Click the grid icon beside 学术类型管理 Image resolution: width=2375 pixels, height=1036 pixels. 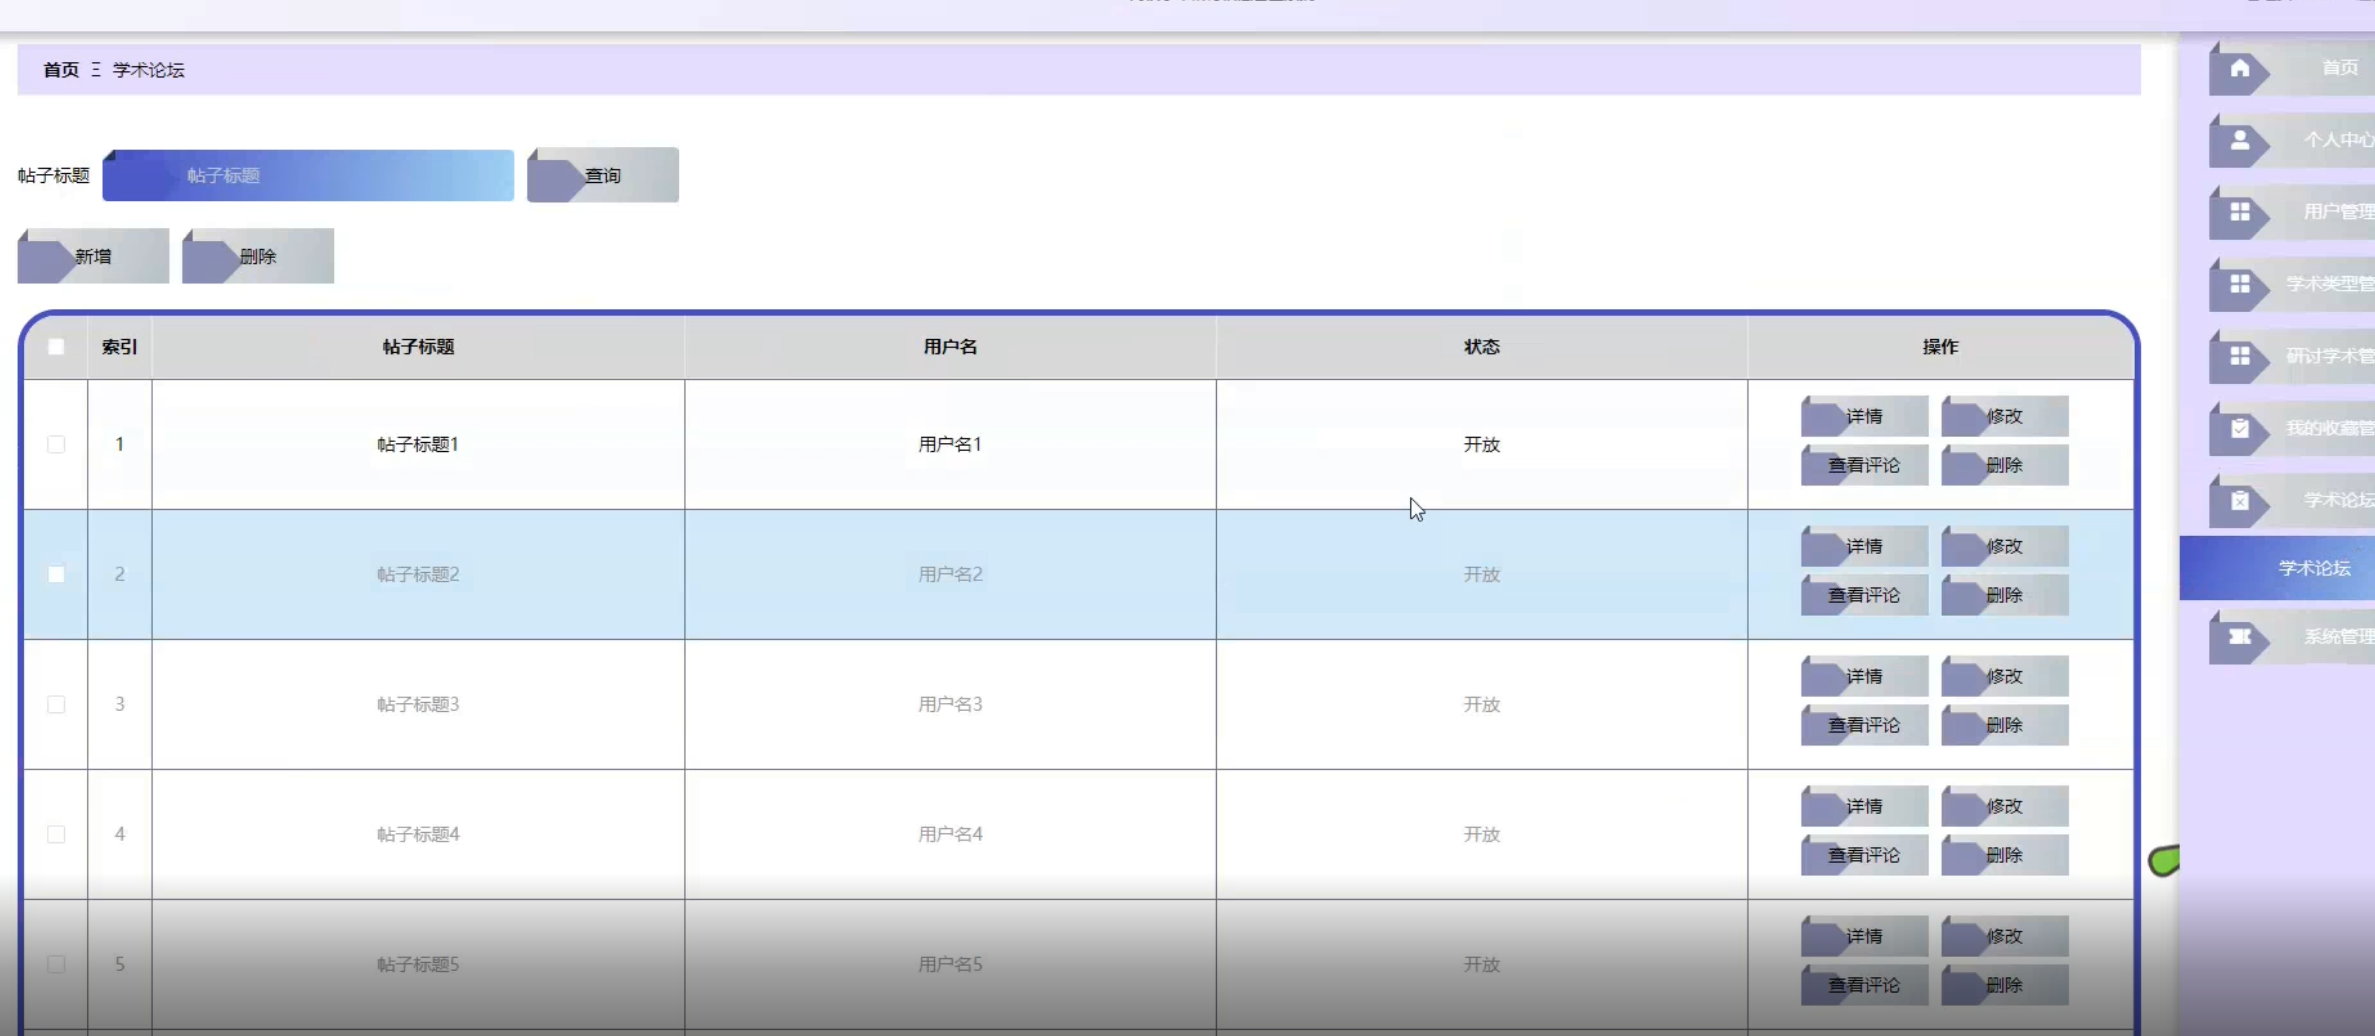tap(2239, 284)
